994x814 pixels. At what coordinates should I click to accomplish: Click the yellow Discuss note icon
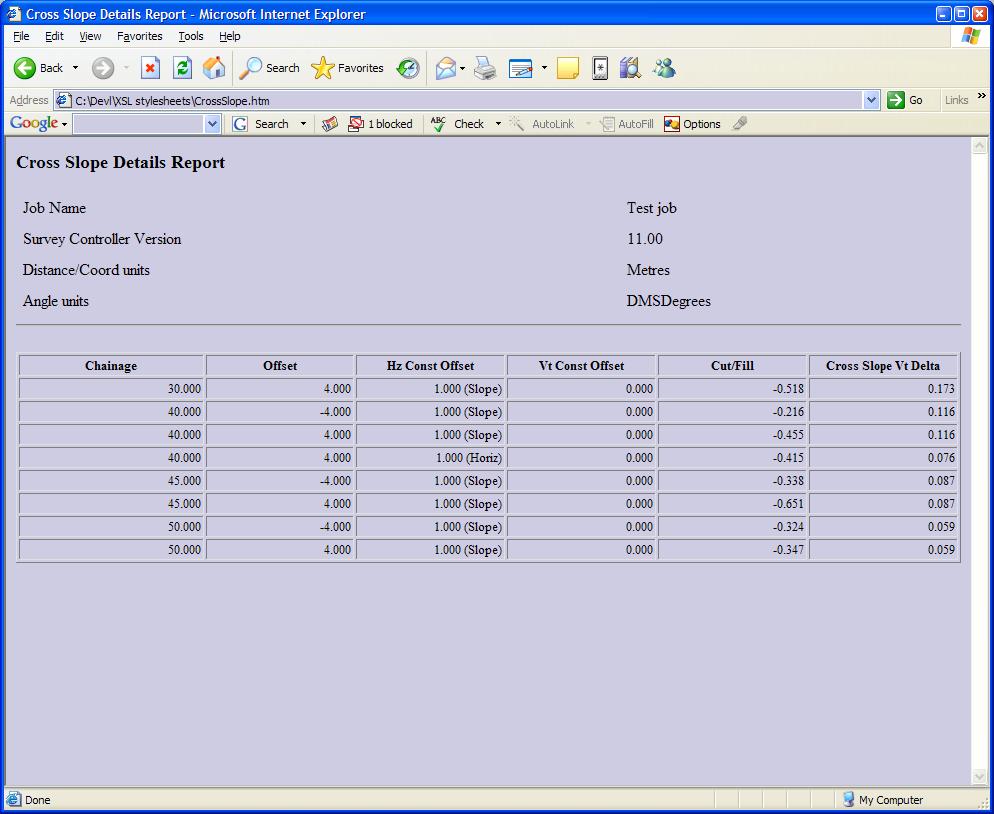568,68
